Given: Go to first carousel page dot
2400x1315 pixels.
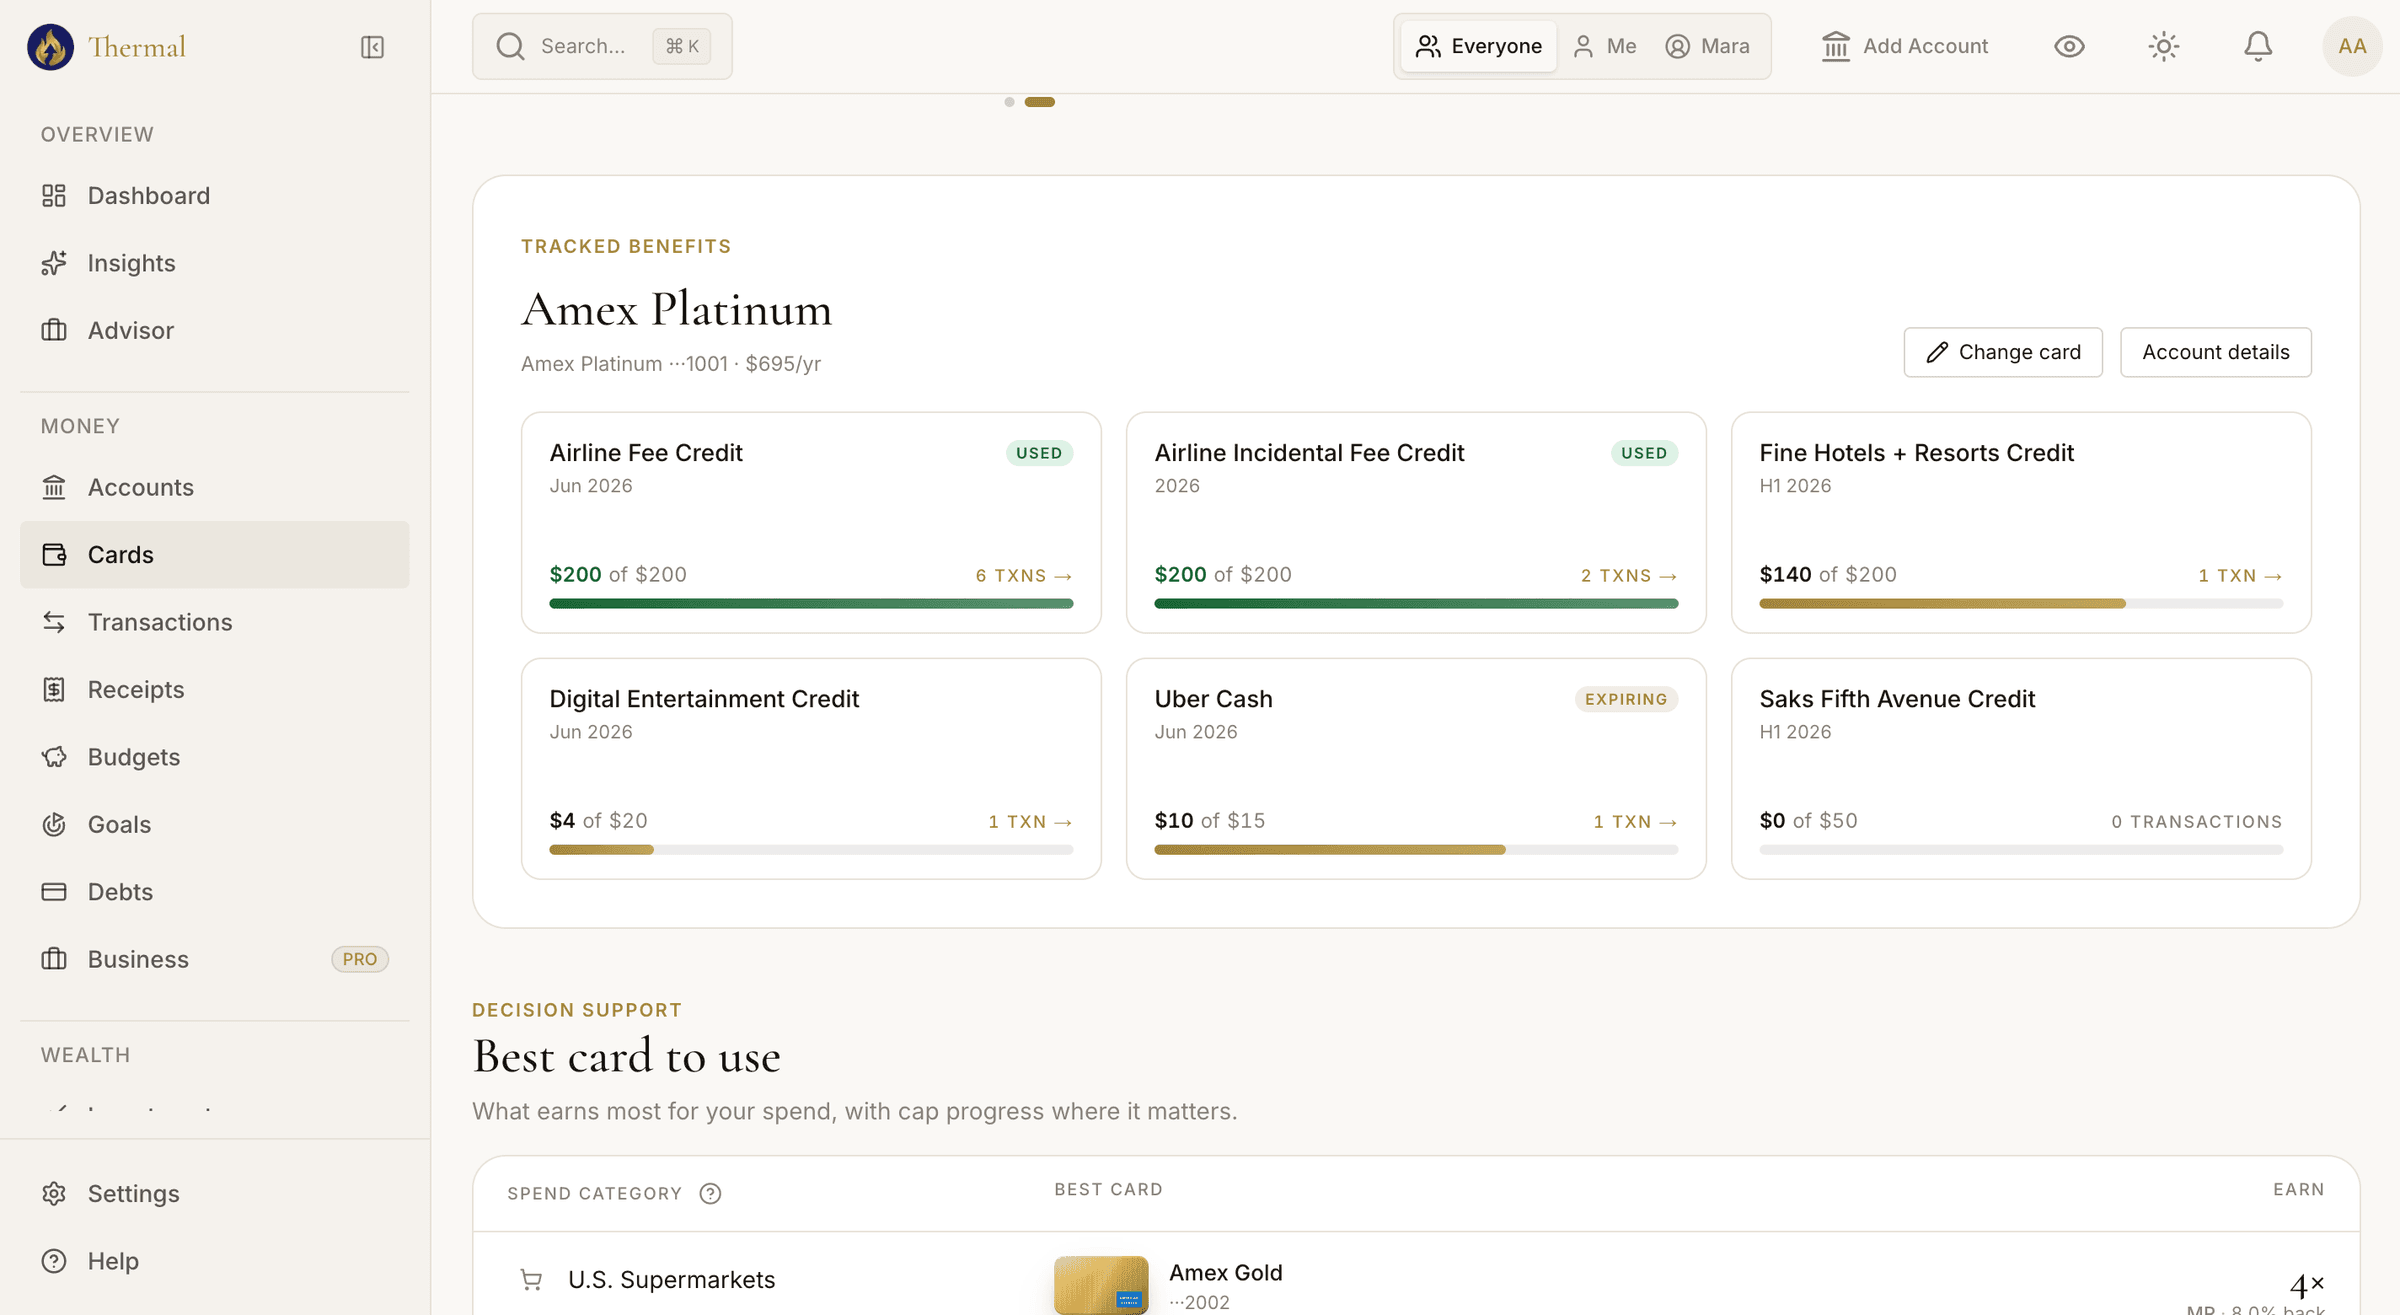Looking at the screenshot, I should click(1009, 102).
